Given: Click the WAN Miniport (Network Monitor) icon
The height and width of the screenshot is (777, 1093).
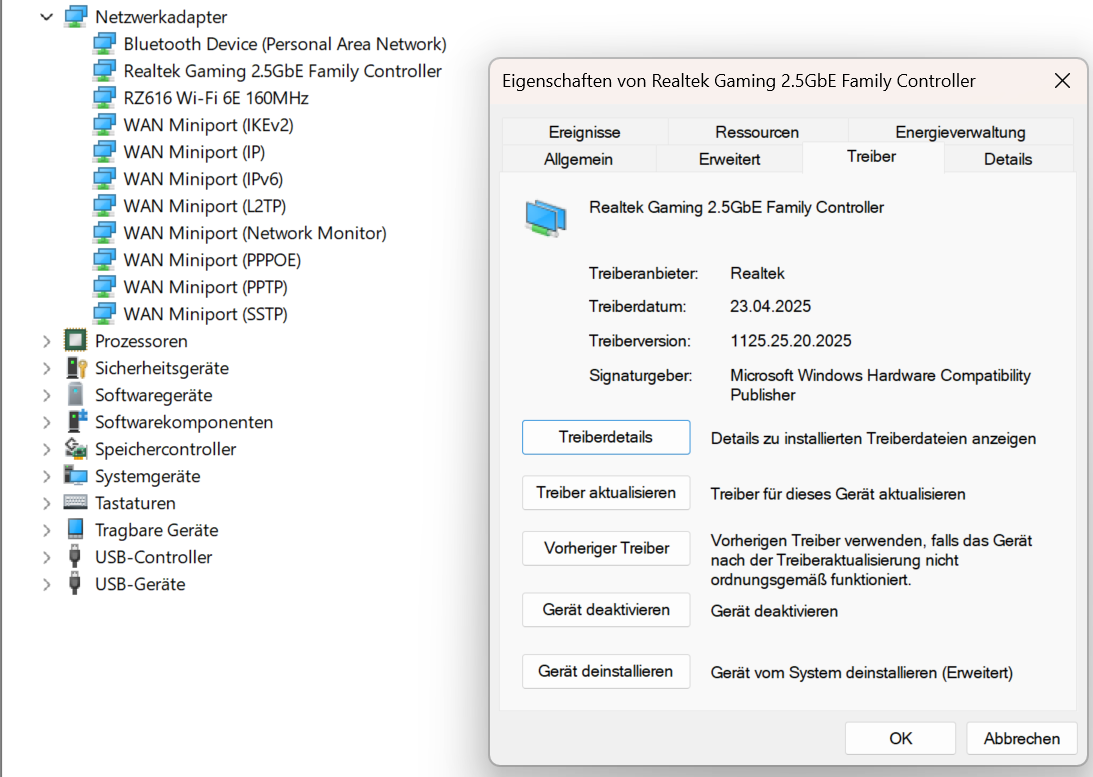Looking at the screenshot, I should pos(104,233).
